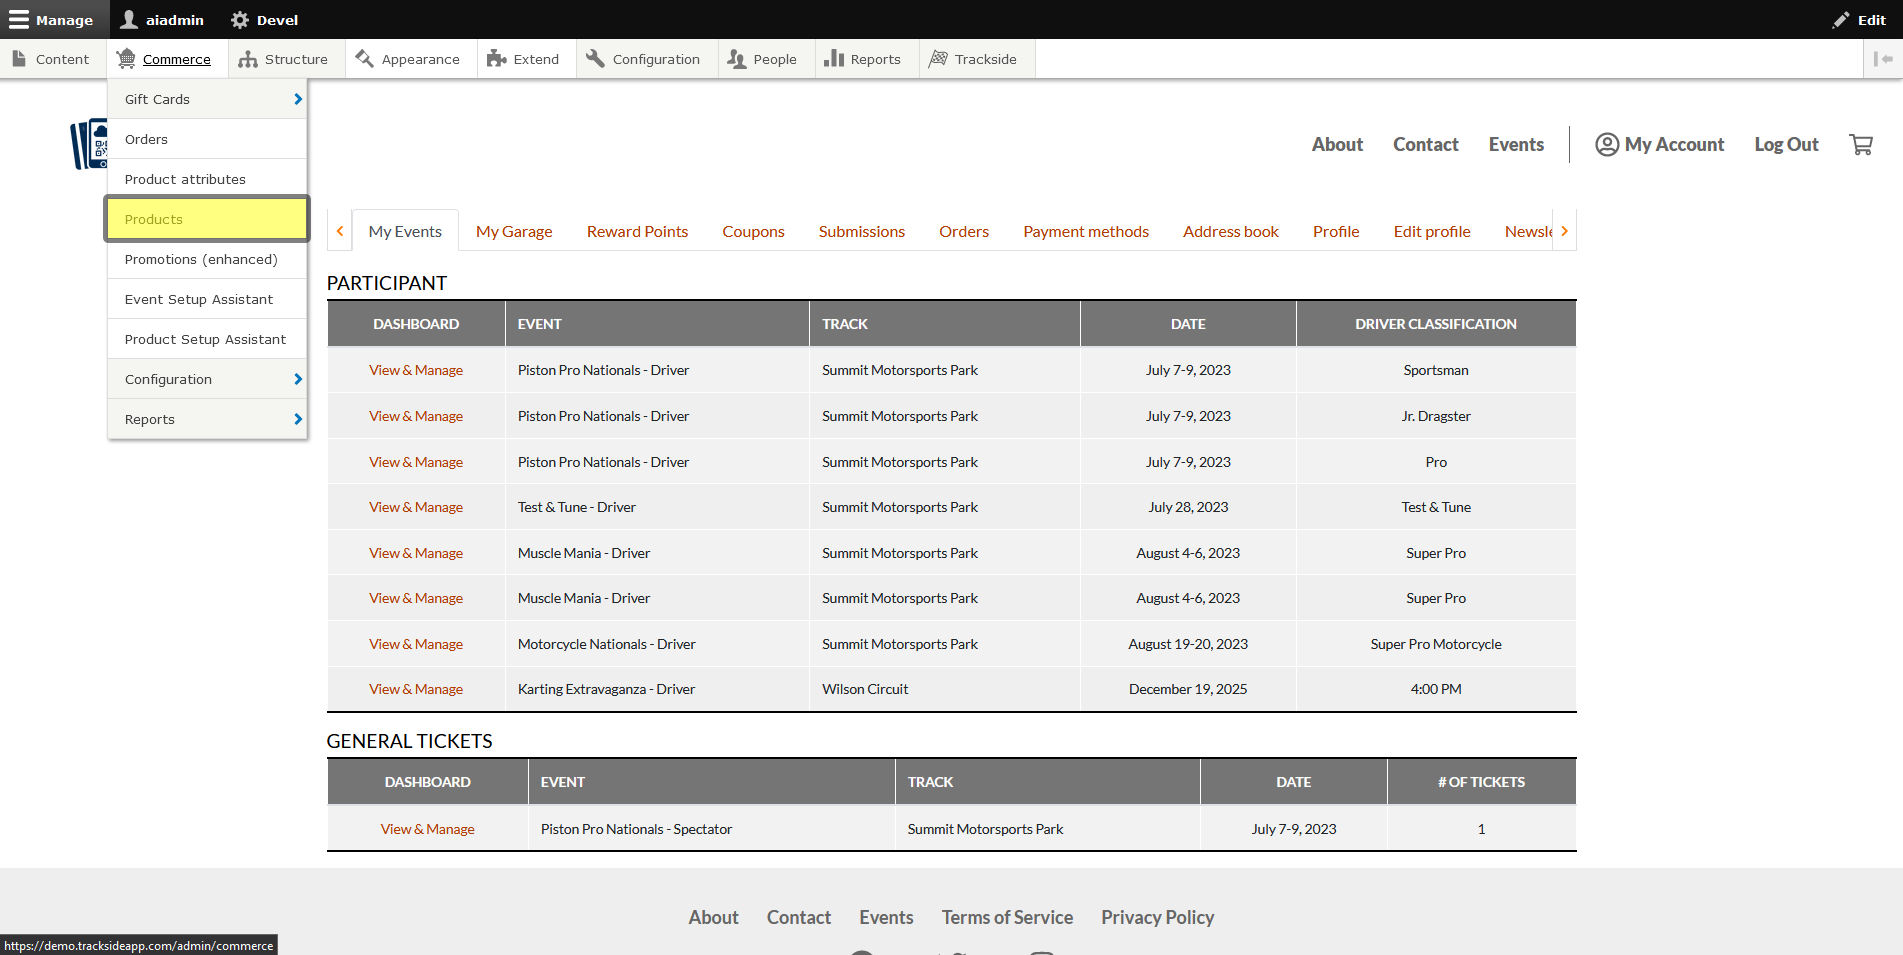Click the General Tickets section heading
Viewport: 1903px width, 955px height.
[410, 741]
